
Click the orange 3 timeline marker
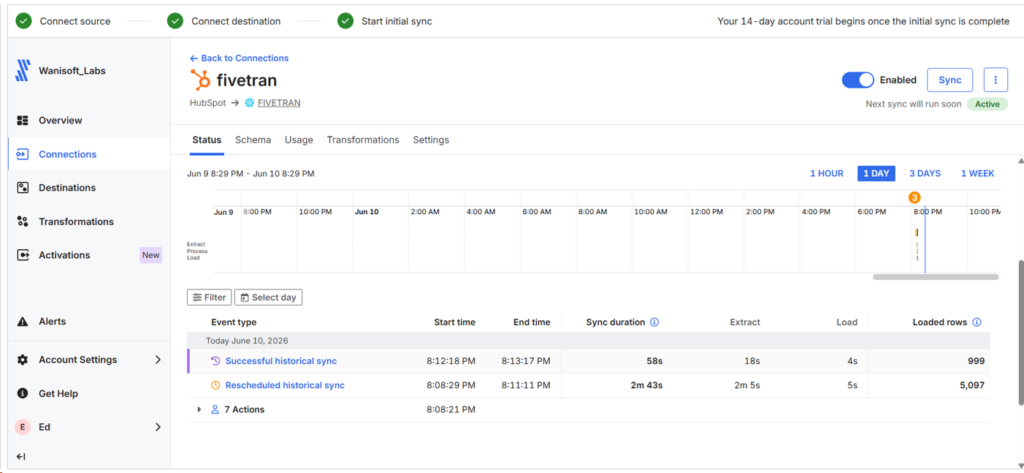coord(914,197)
